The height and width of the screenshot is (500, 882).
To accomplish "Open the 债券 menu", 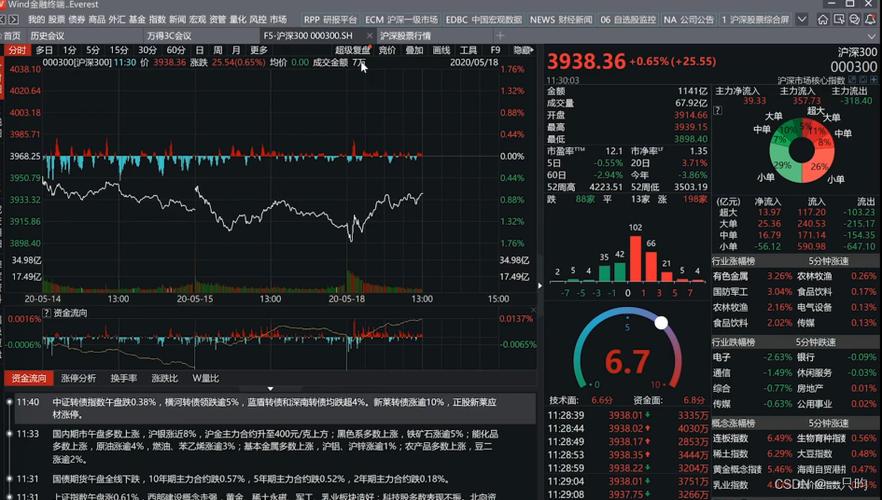I will click(76, 19).
